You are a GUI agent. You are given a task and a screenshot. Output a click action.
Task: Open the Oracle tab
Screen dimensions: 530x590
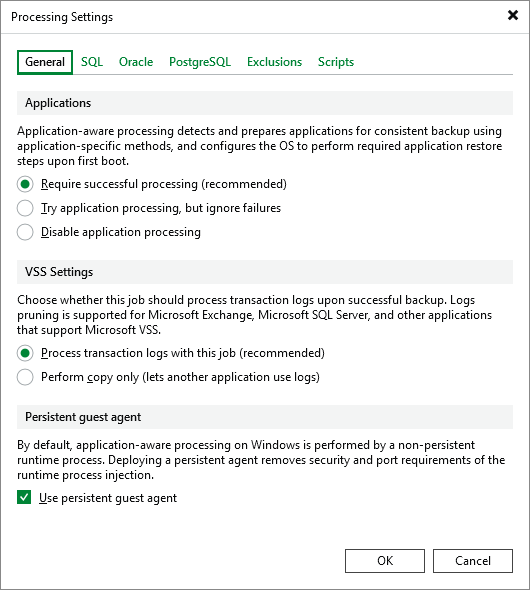[x=136, y=62]
